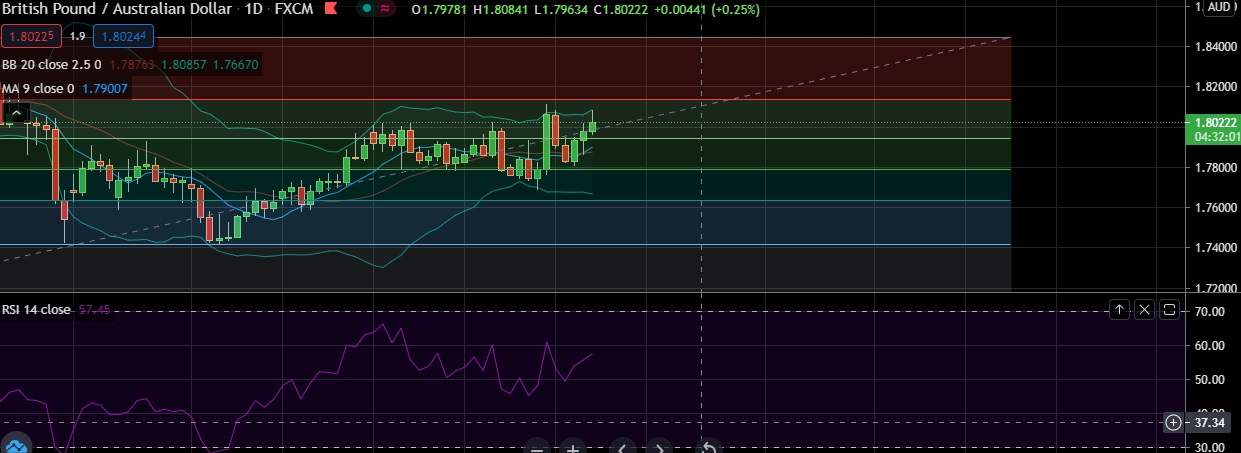Click the RSI scale value 70.00
The width and height of the screenshot is (1241, 453).
1210,312
